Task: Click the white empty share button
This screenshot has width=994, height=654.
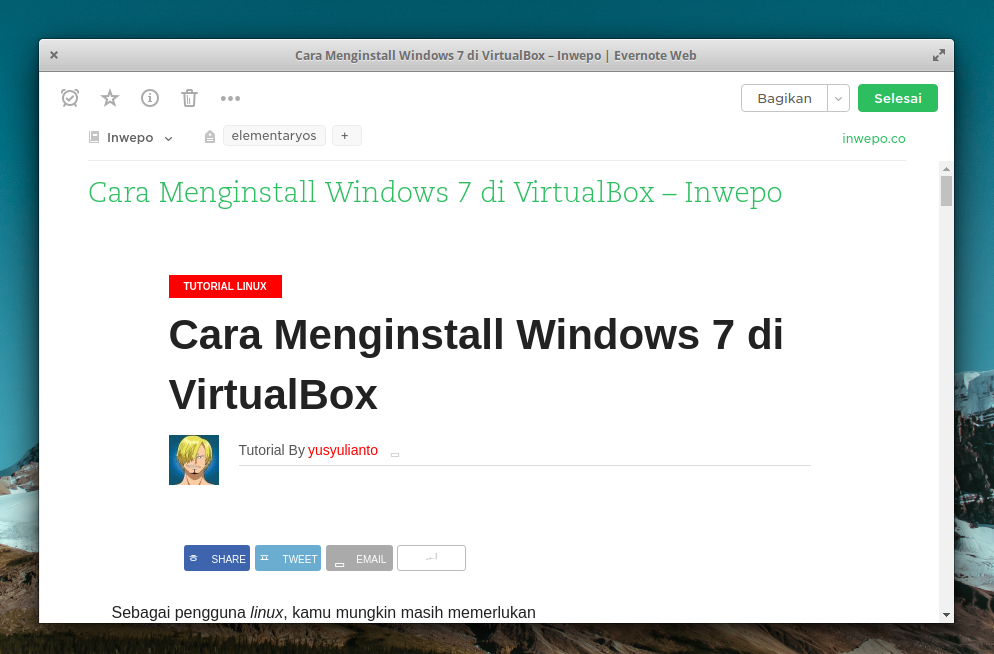Action: tap(431, 558)
